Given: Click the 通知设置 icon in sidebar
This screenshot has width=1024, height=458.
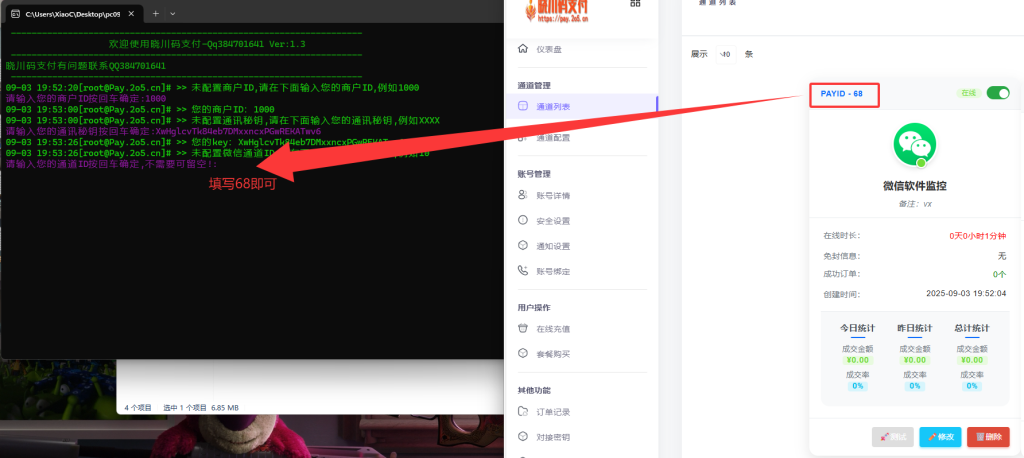Looking at the screenshot, I should [523, 246].
